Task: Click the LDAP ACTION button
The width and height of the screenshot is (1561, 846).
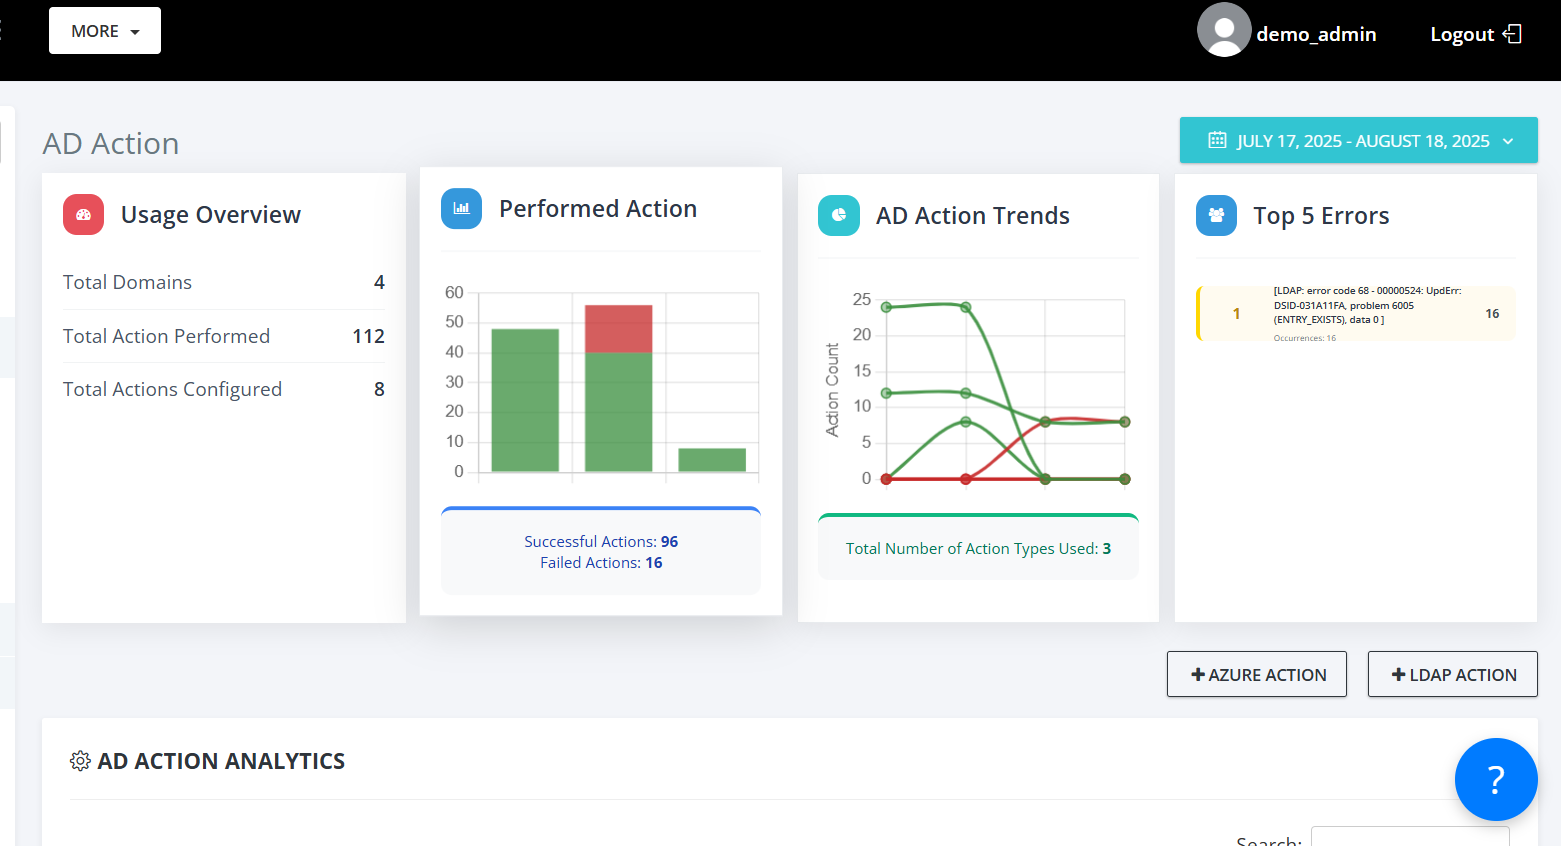Action: [x=1452, y=674]
